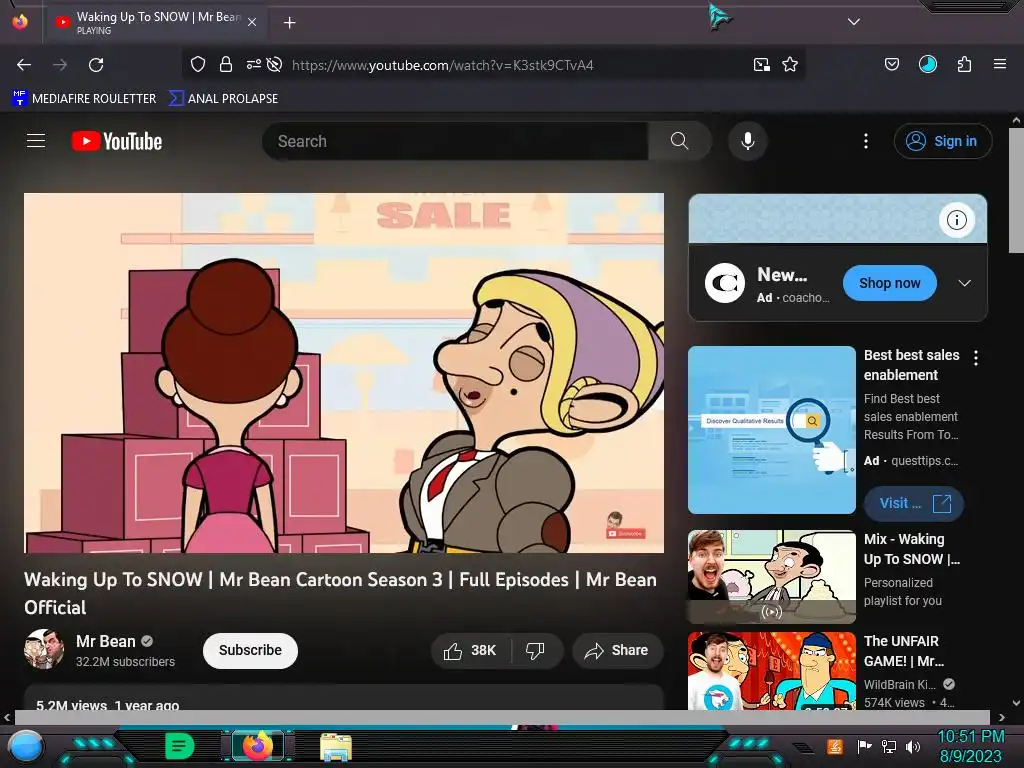Viewport: 1024px width, 768px height.
Task: Open the green notes app in taskbar
Action: coord(179,746)
